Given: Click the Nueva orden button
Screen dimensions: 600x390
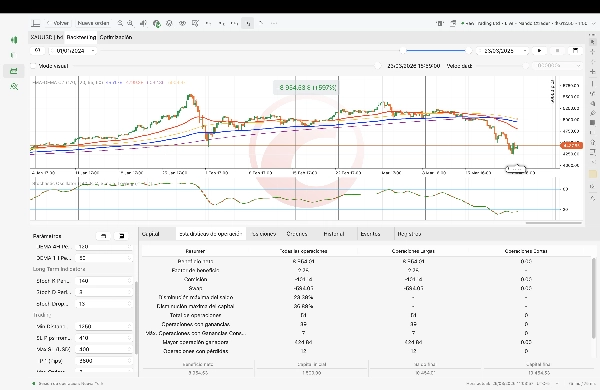Looking at the screenshot, I should tap(93, 23).
